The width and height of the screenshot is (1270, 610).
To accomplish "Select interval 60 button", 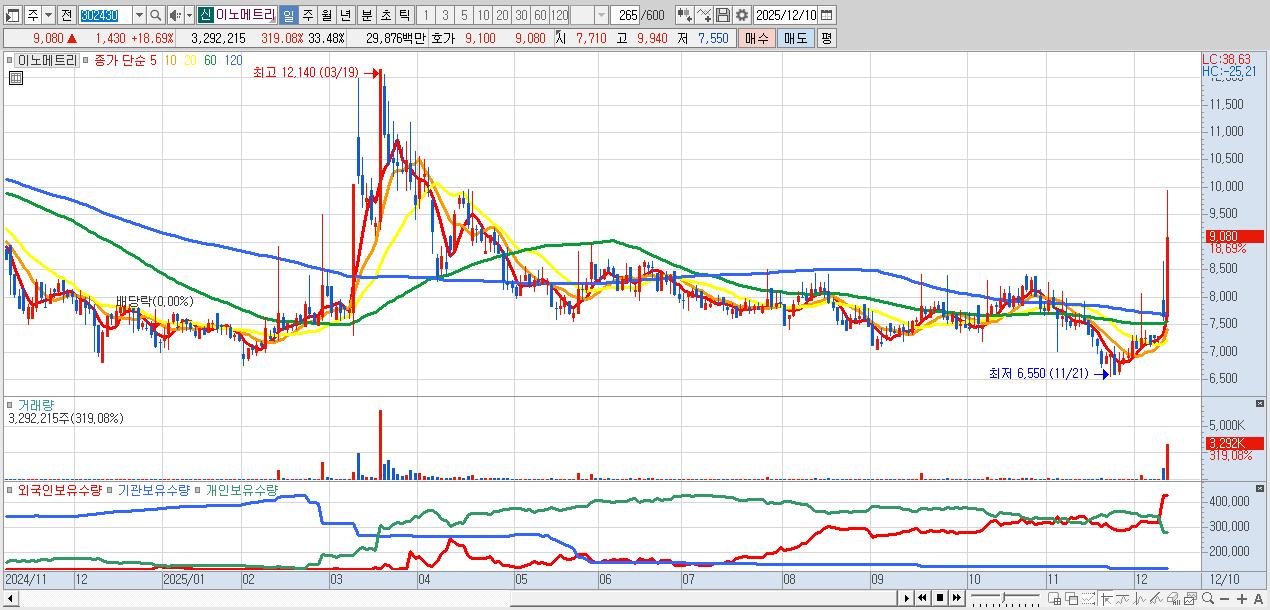I will tap(539, 15).
